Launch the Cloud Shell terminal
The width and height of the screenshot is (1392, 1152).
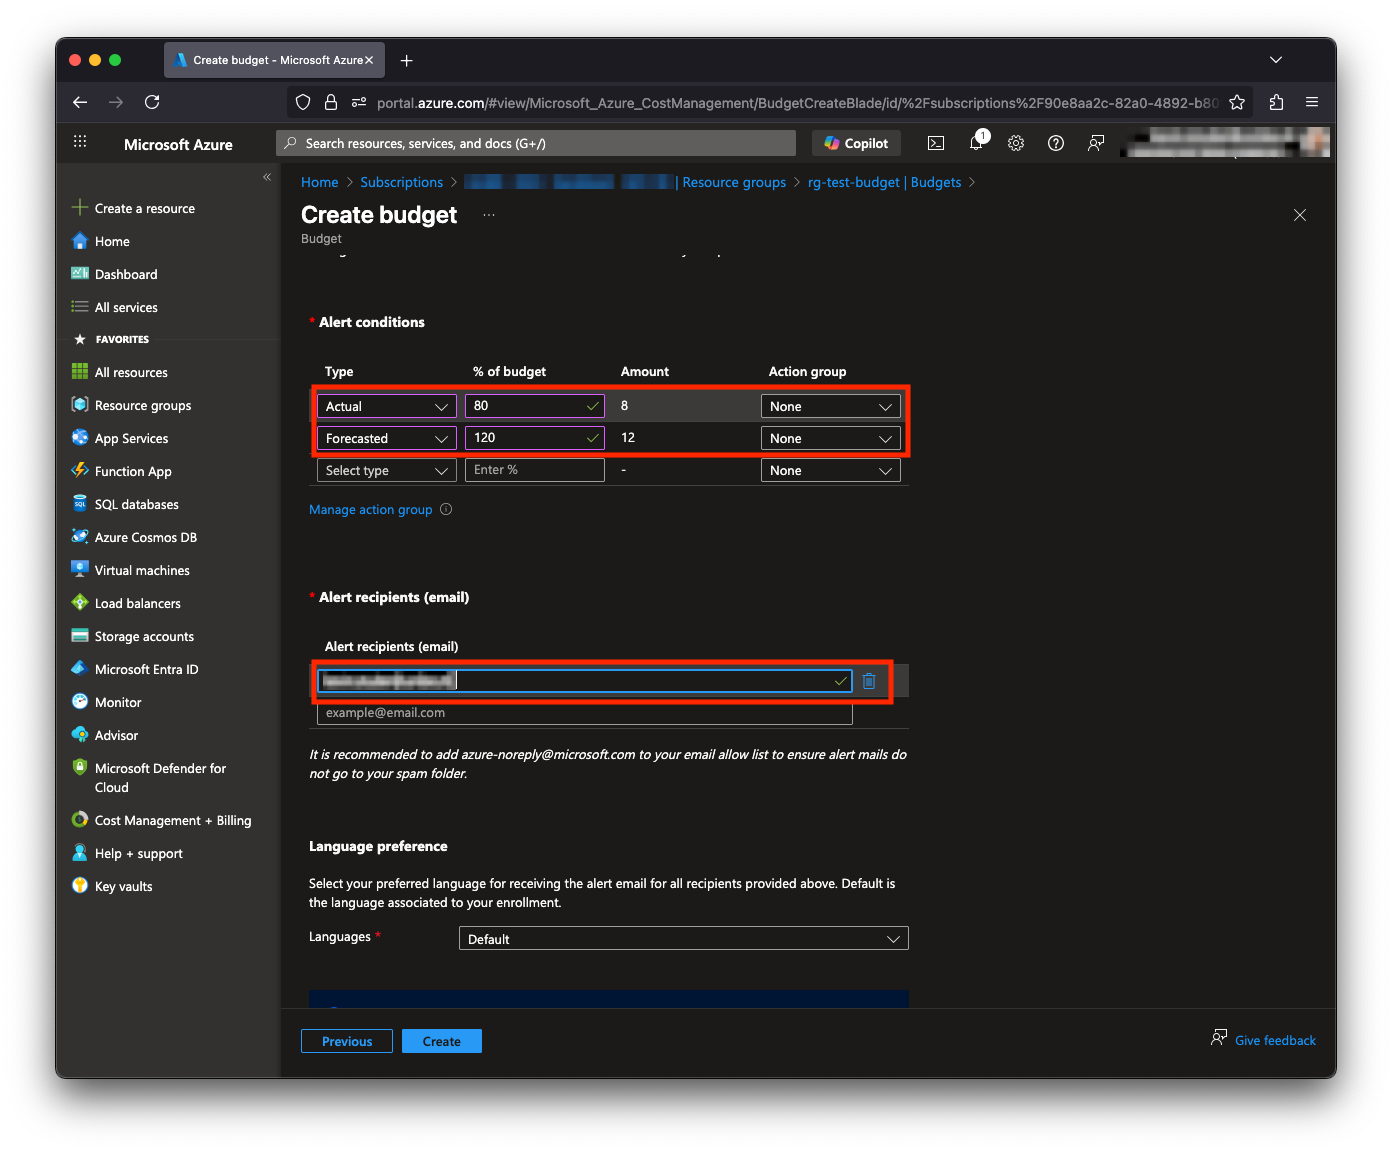[x=936, y=143]
